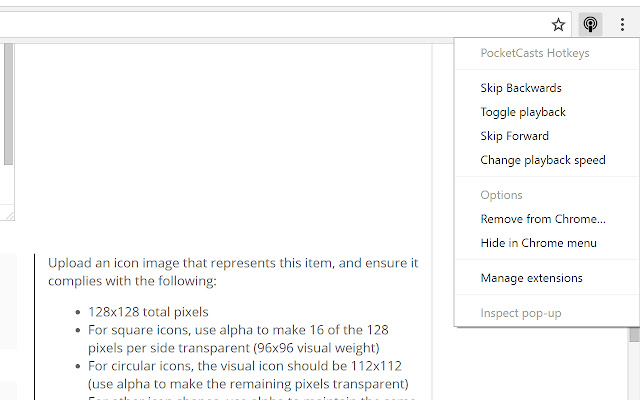Bookmark this page with the star icon
Screen dimensions: 640x400
pyautogui.click(x=558, y=24)
